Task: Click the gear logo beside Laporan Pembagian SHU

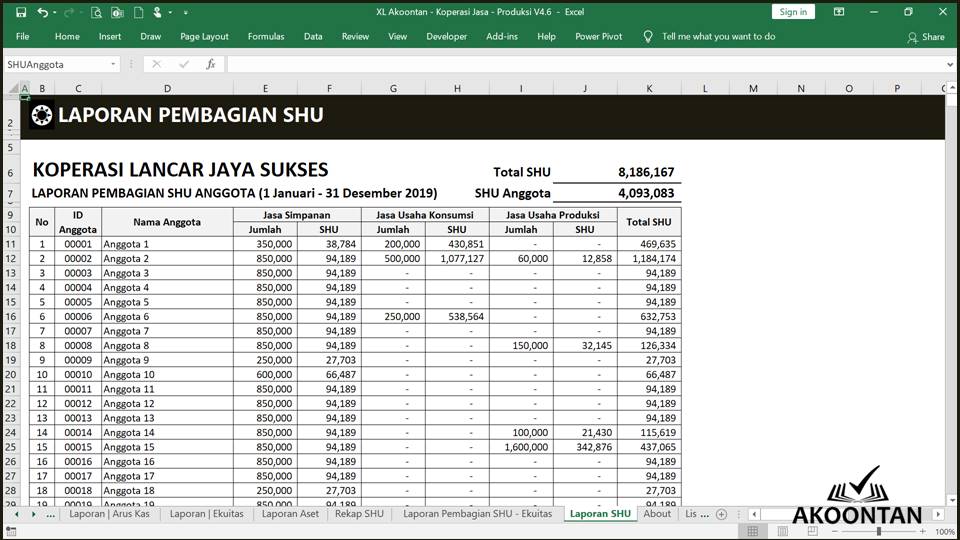Action: (42, 114)
